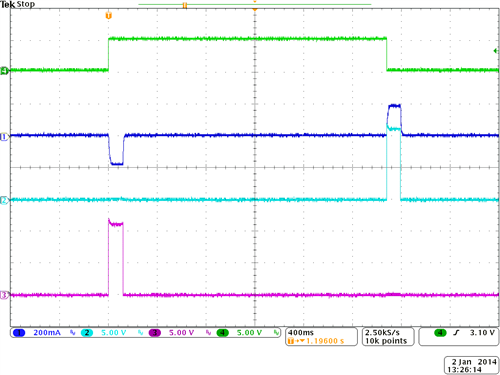
Task: Click the trigger source channel 4 badge
Action: click(440, 333)
